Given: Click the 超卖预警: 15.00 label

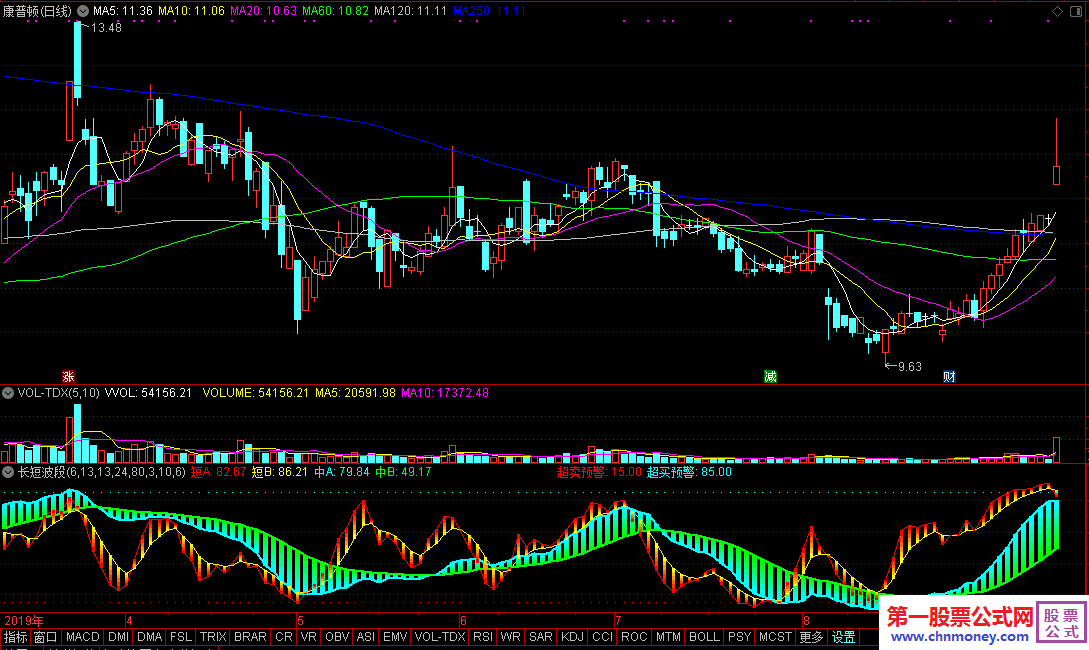Looking at the screenshot, I should 599,472.
